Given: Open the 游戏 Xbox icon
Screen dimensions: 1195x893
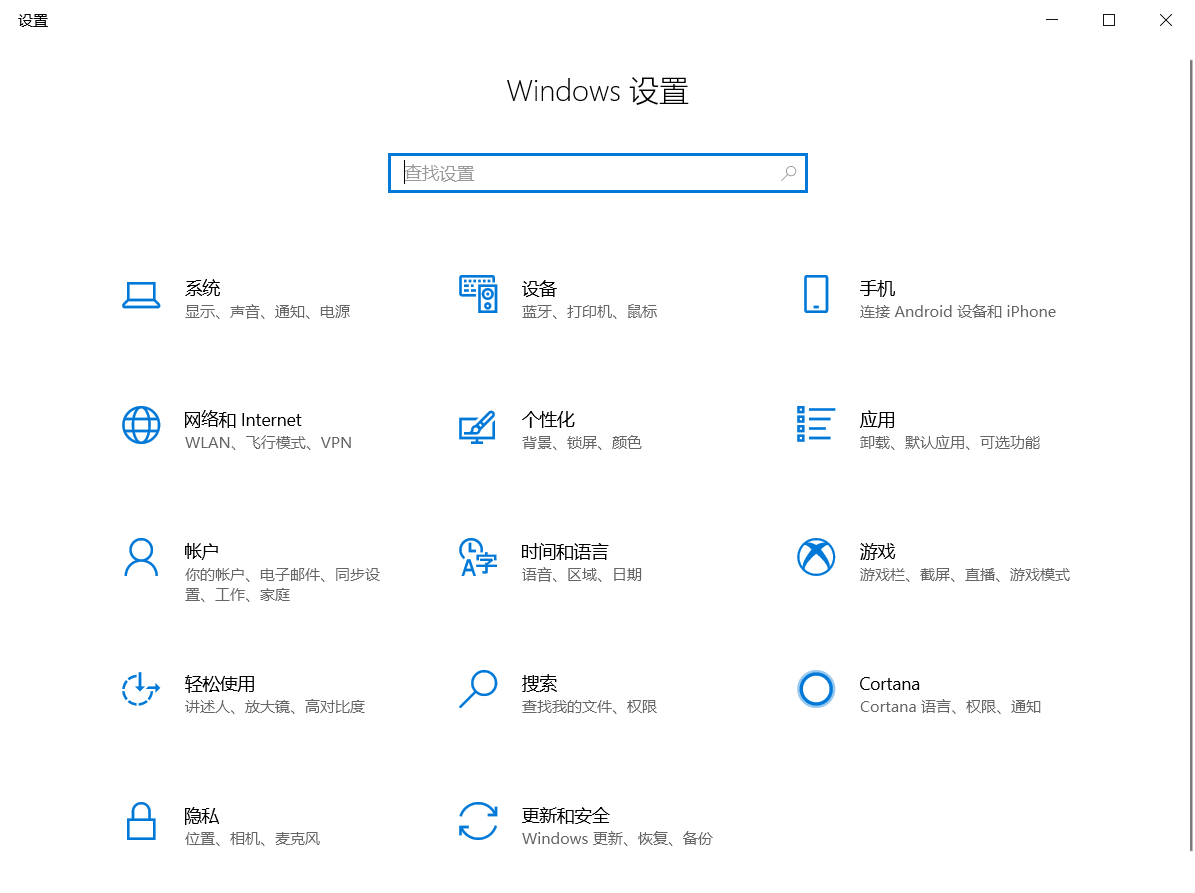Looking at the screenshot, I should tap(816, 557).
